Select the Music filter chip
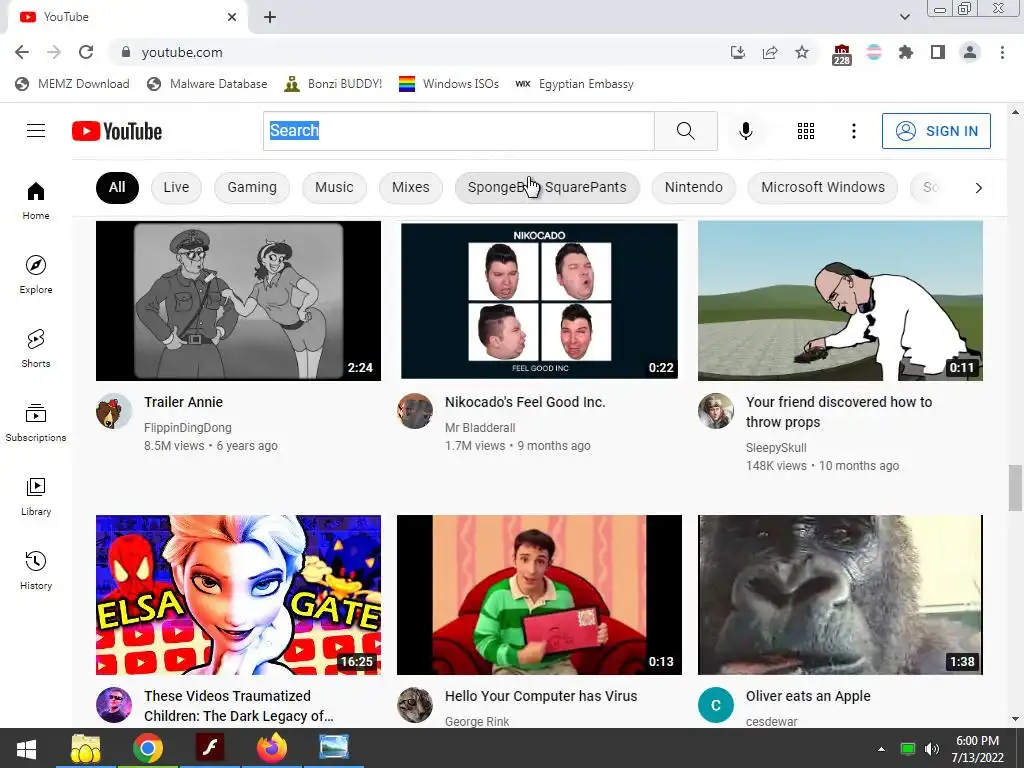This screenshot has width=1024, height=768. click(334, 187)
